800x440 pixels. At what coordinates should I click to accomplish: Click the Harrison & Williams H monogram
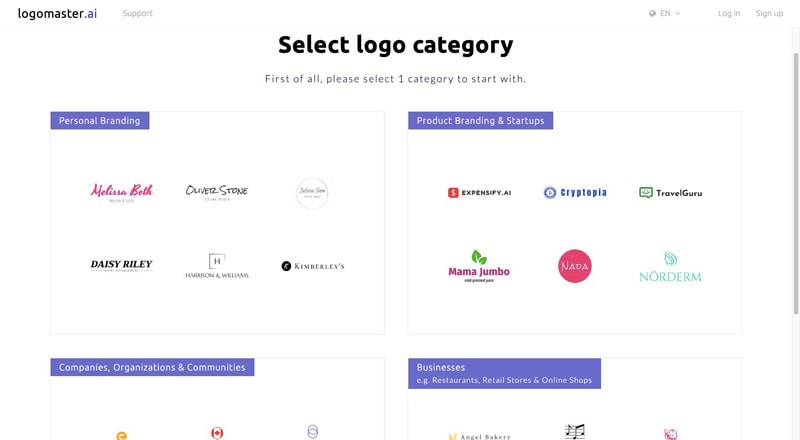[x=217, y=261]
